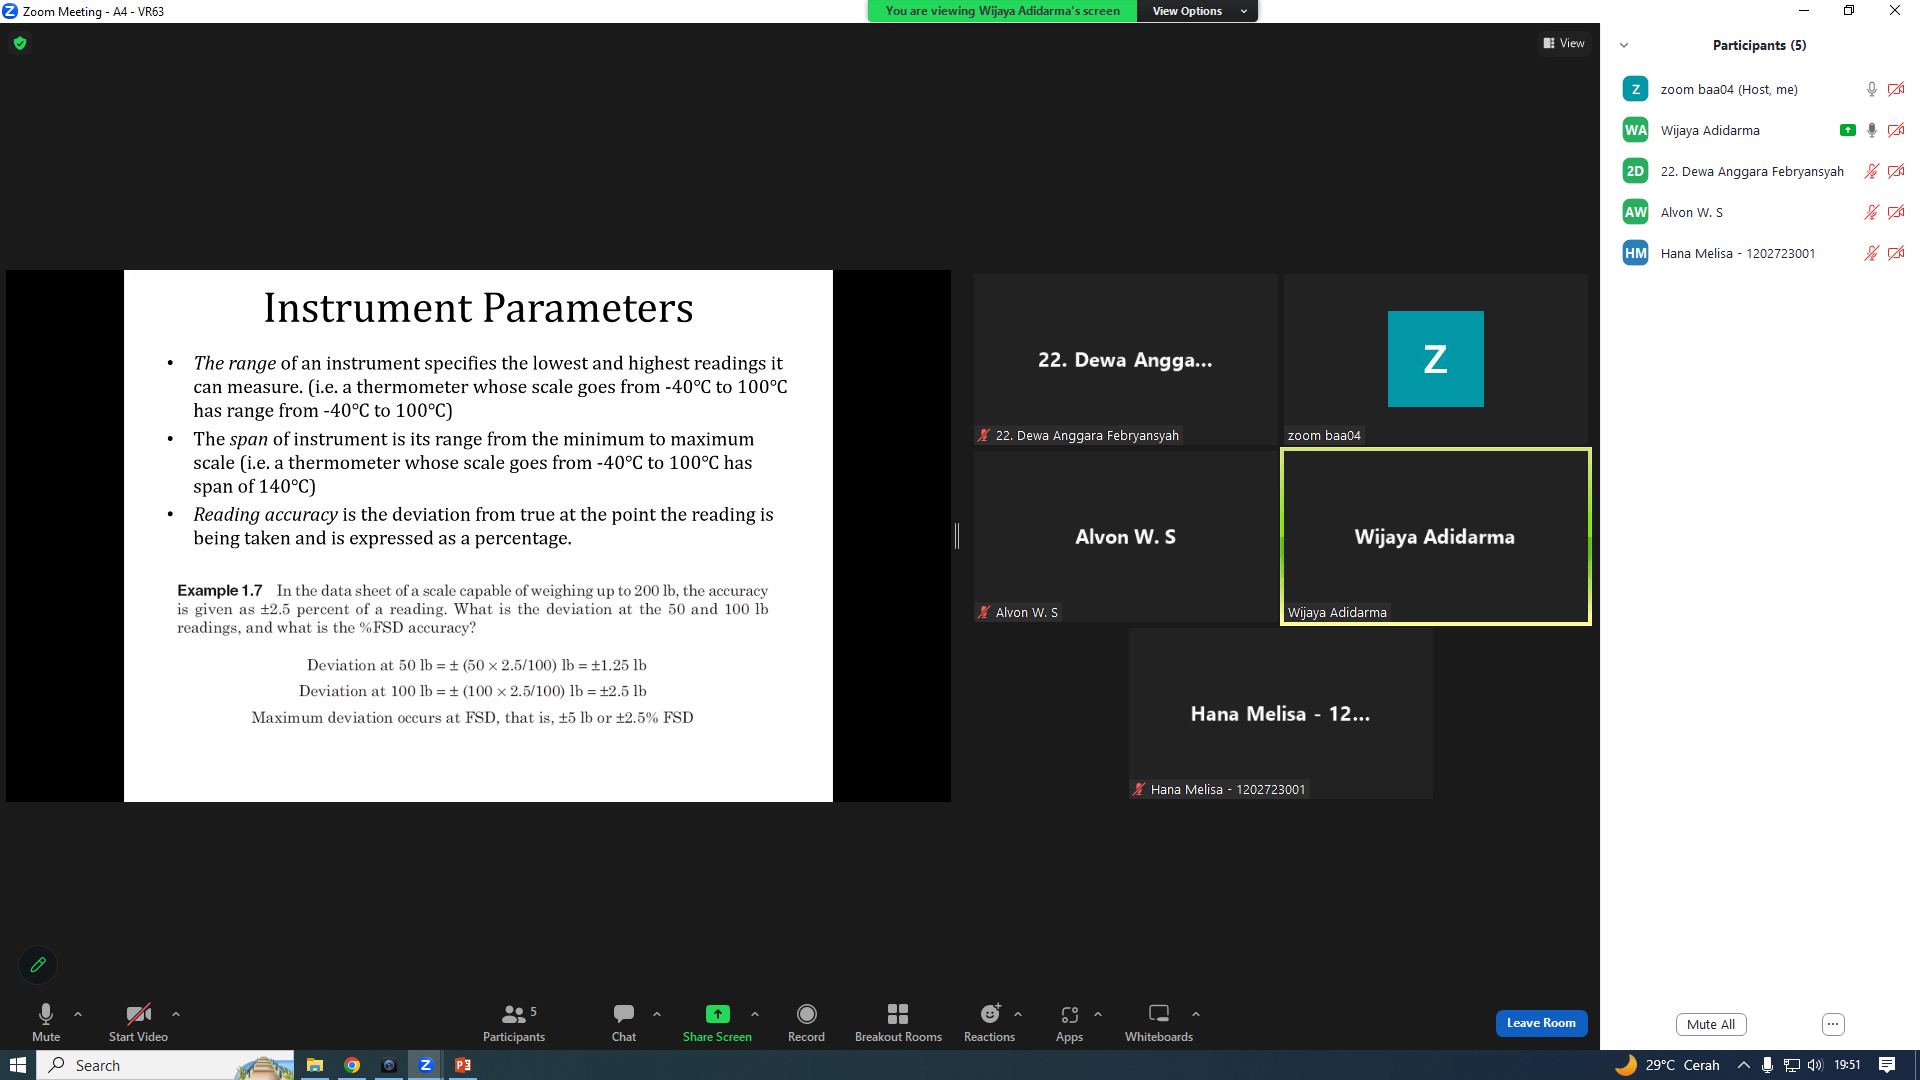Click the AW avatar in participants list
The height and width of the screenshot is (1080, 1920).
click(1635, 212)
